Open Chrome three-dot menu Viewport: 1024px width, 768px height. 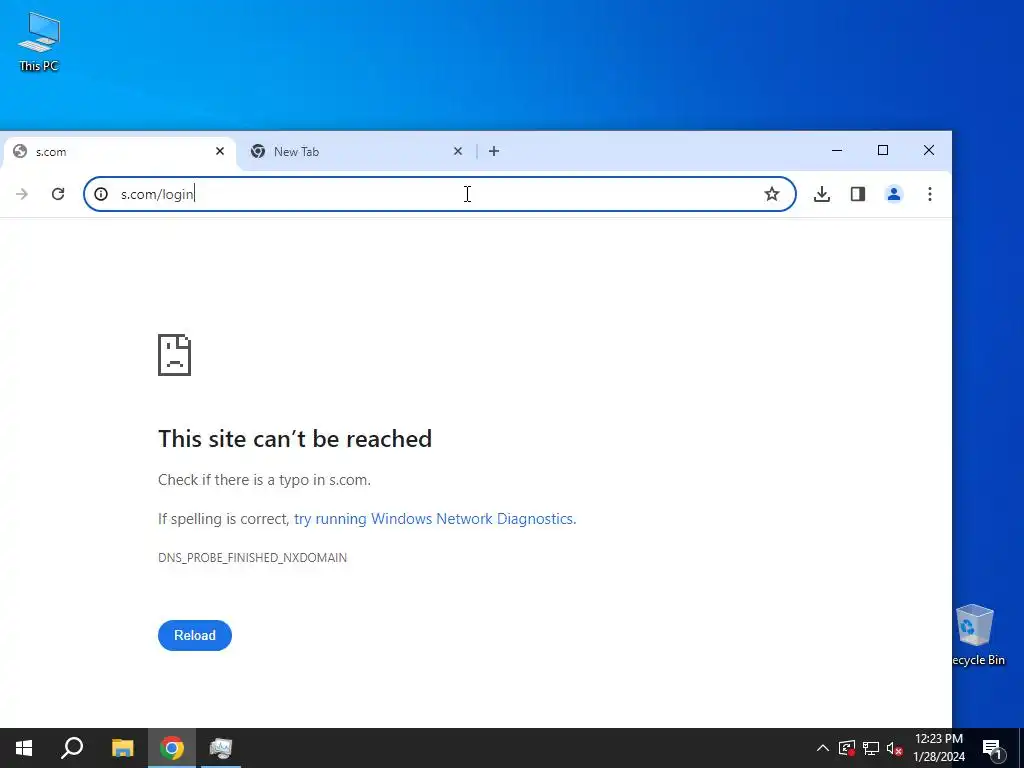pyautogui.click(x=929, y=194)
